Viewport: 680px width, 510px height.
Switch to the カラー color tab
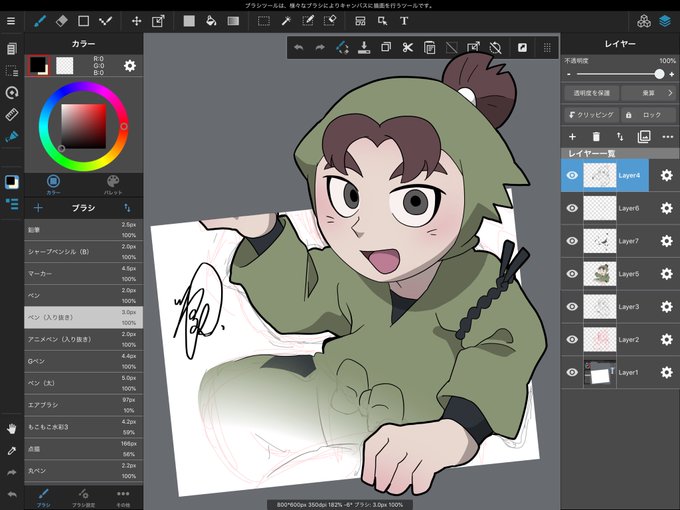coord(53,185)
